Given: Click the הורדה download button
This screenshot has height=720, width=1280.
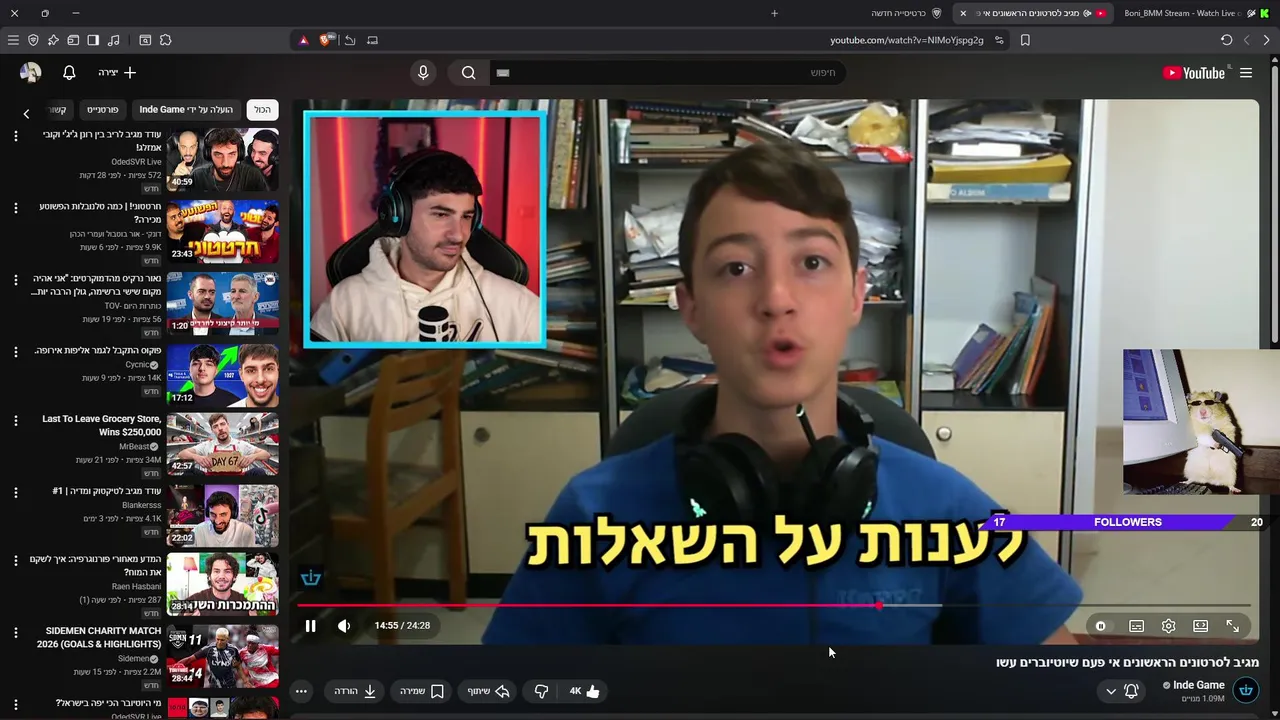Looking at the screenshot, I should click(x=355, y=691).
